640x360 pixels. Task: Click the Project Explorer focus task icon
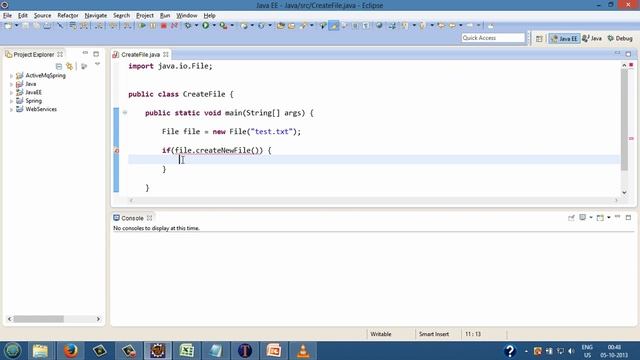[x=84, y=66]
